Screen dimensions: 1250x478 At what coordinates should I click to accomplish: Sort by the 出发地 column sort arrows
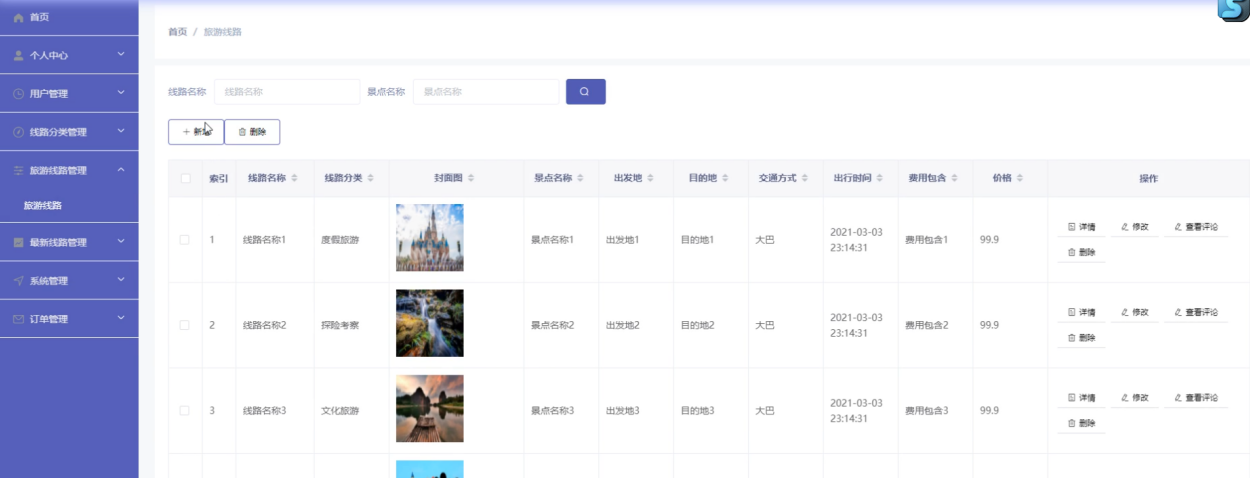click(651, 179)
